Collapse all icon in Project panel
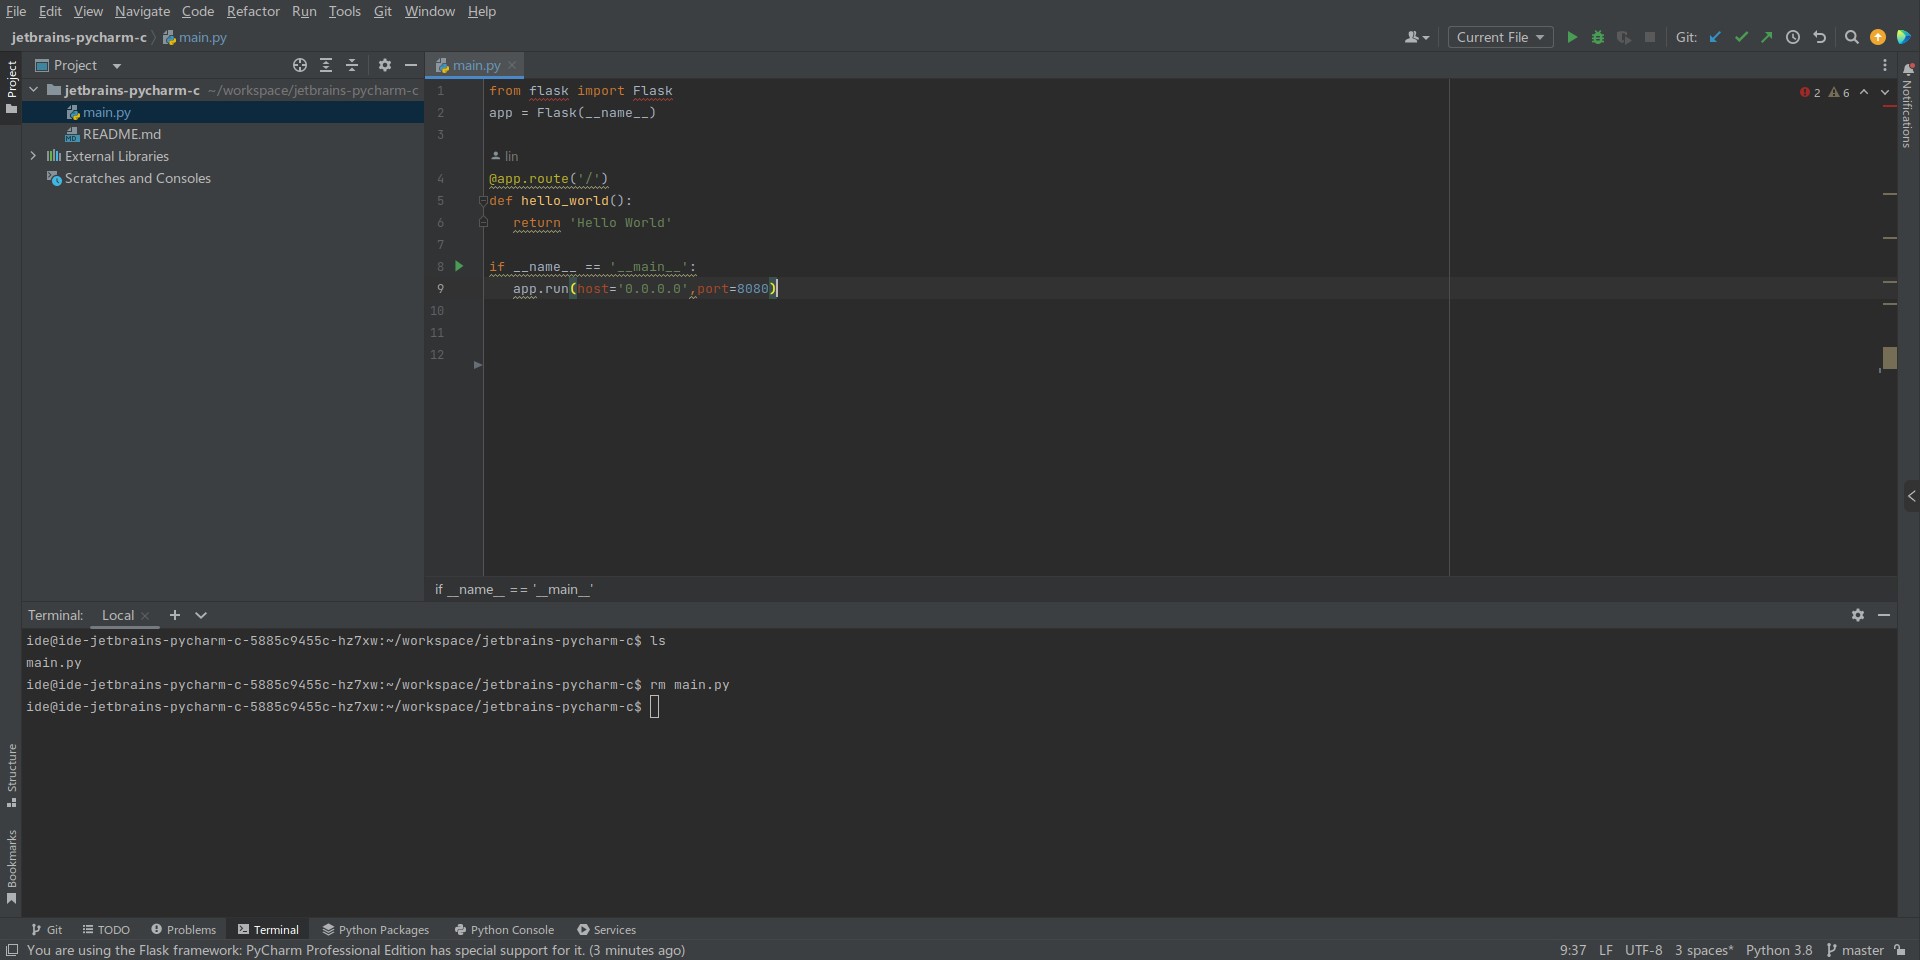1920x960 pixels. (x=352, y=65)
